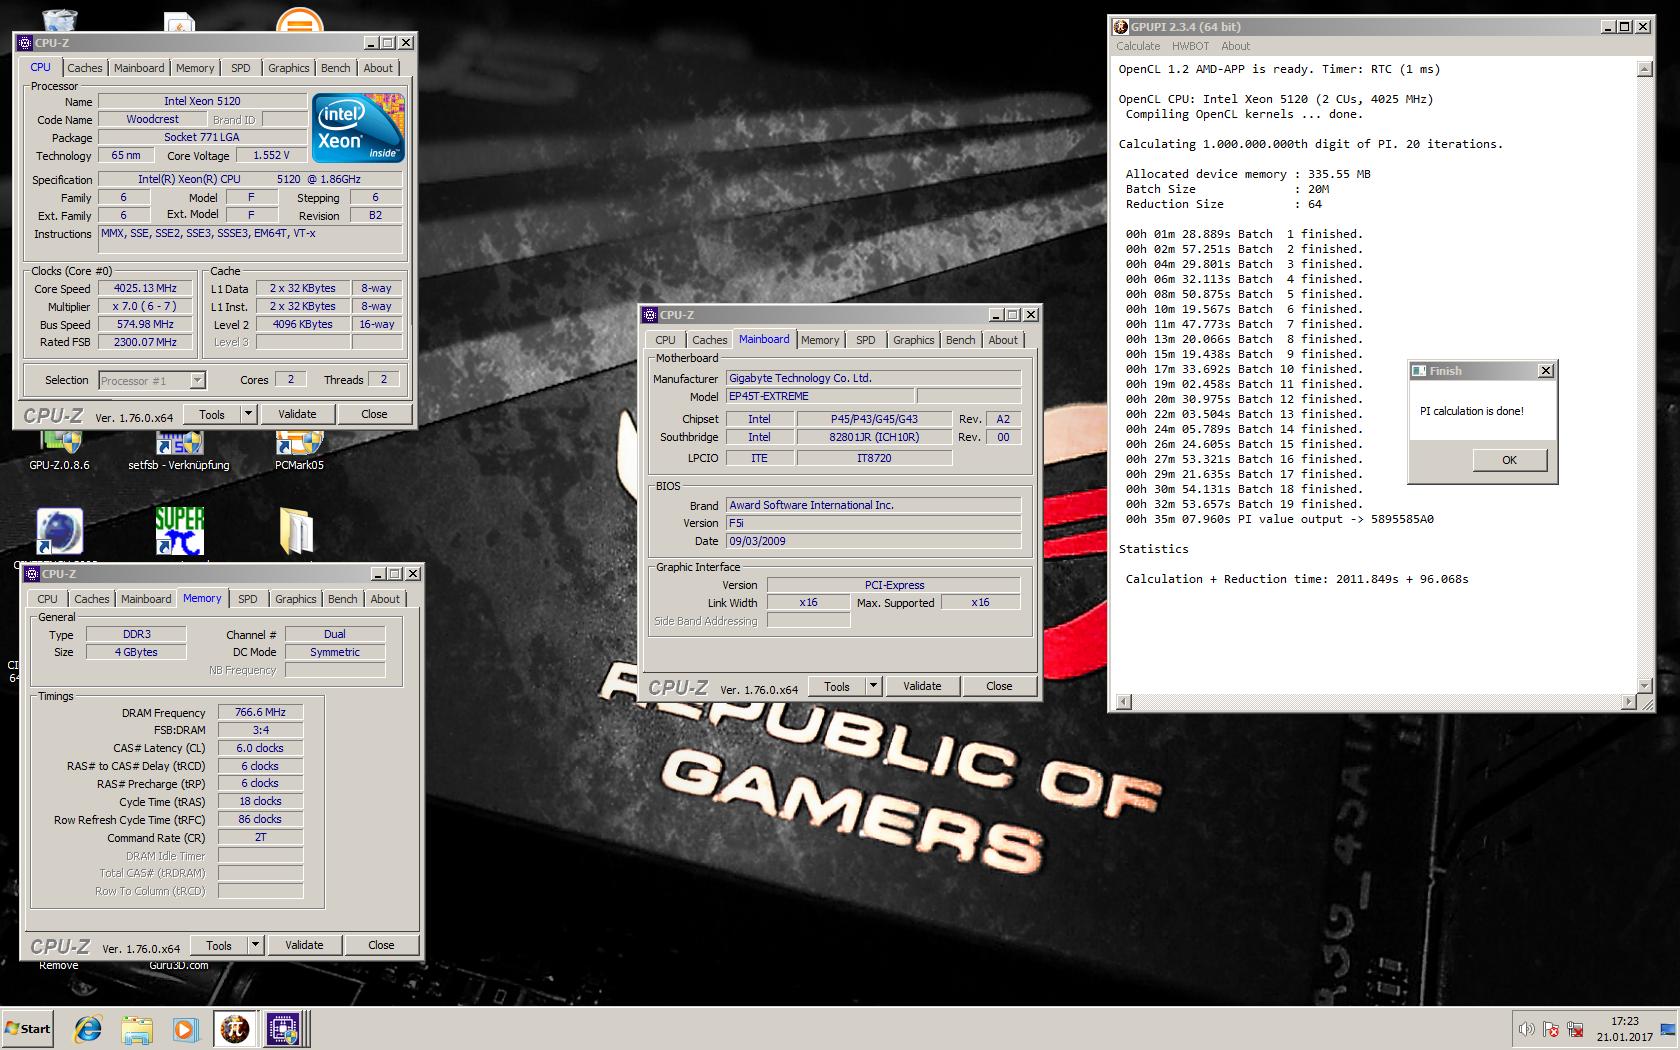The image size is (1680, 1050).
Task: Open the folder icon on the desktop
Action: pyautogui.click(x=297, y=530)
